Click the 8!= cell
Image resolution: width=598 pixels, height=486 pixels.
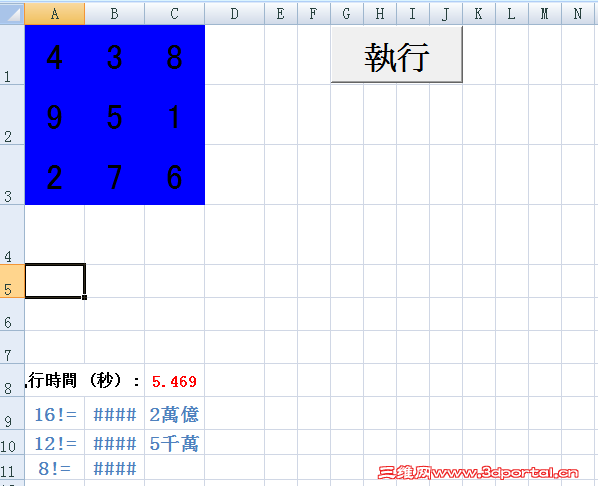[55, 467]
